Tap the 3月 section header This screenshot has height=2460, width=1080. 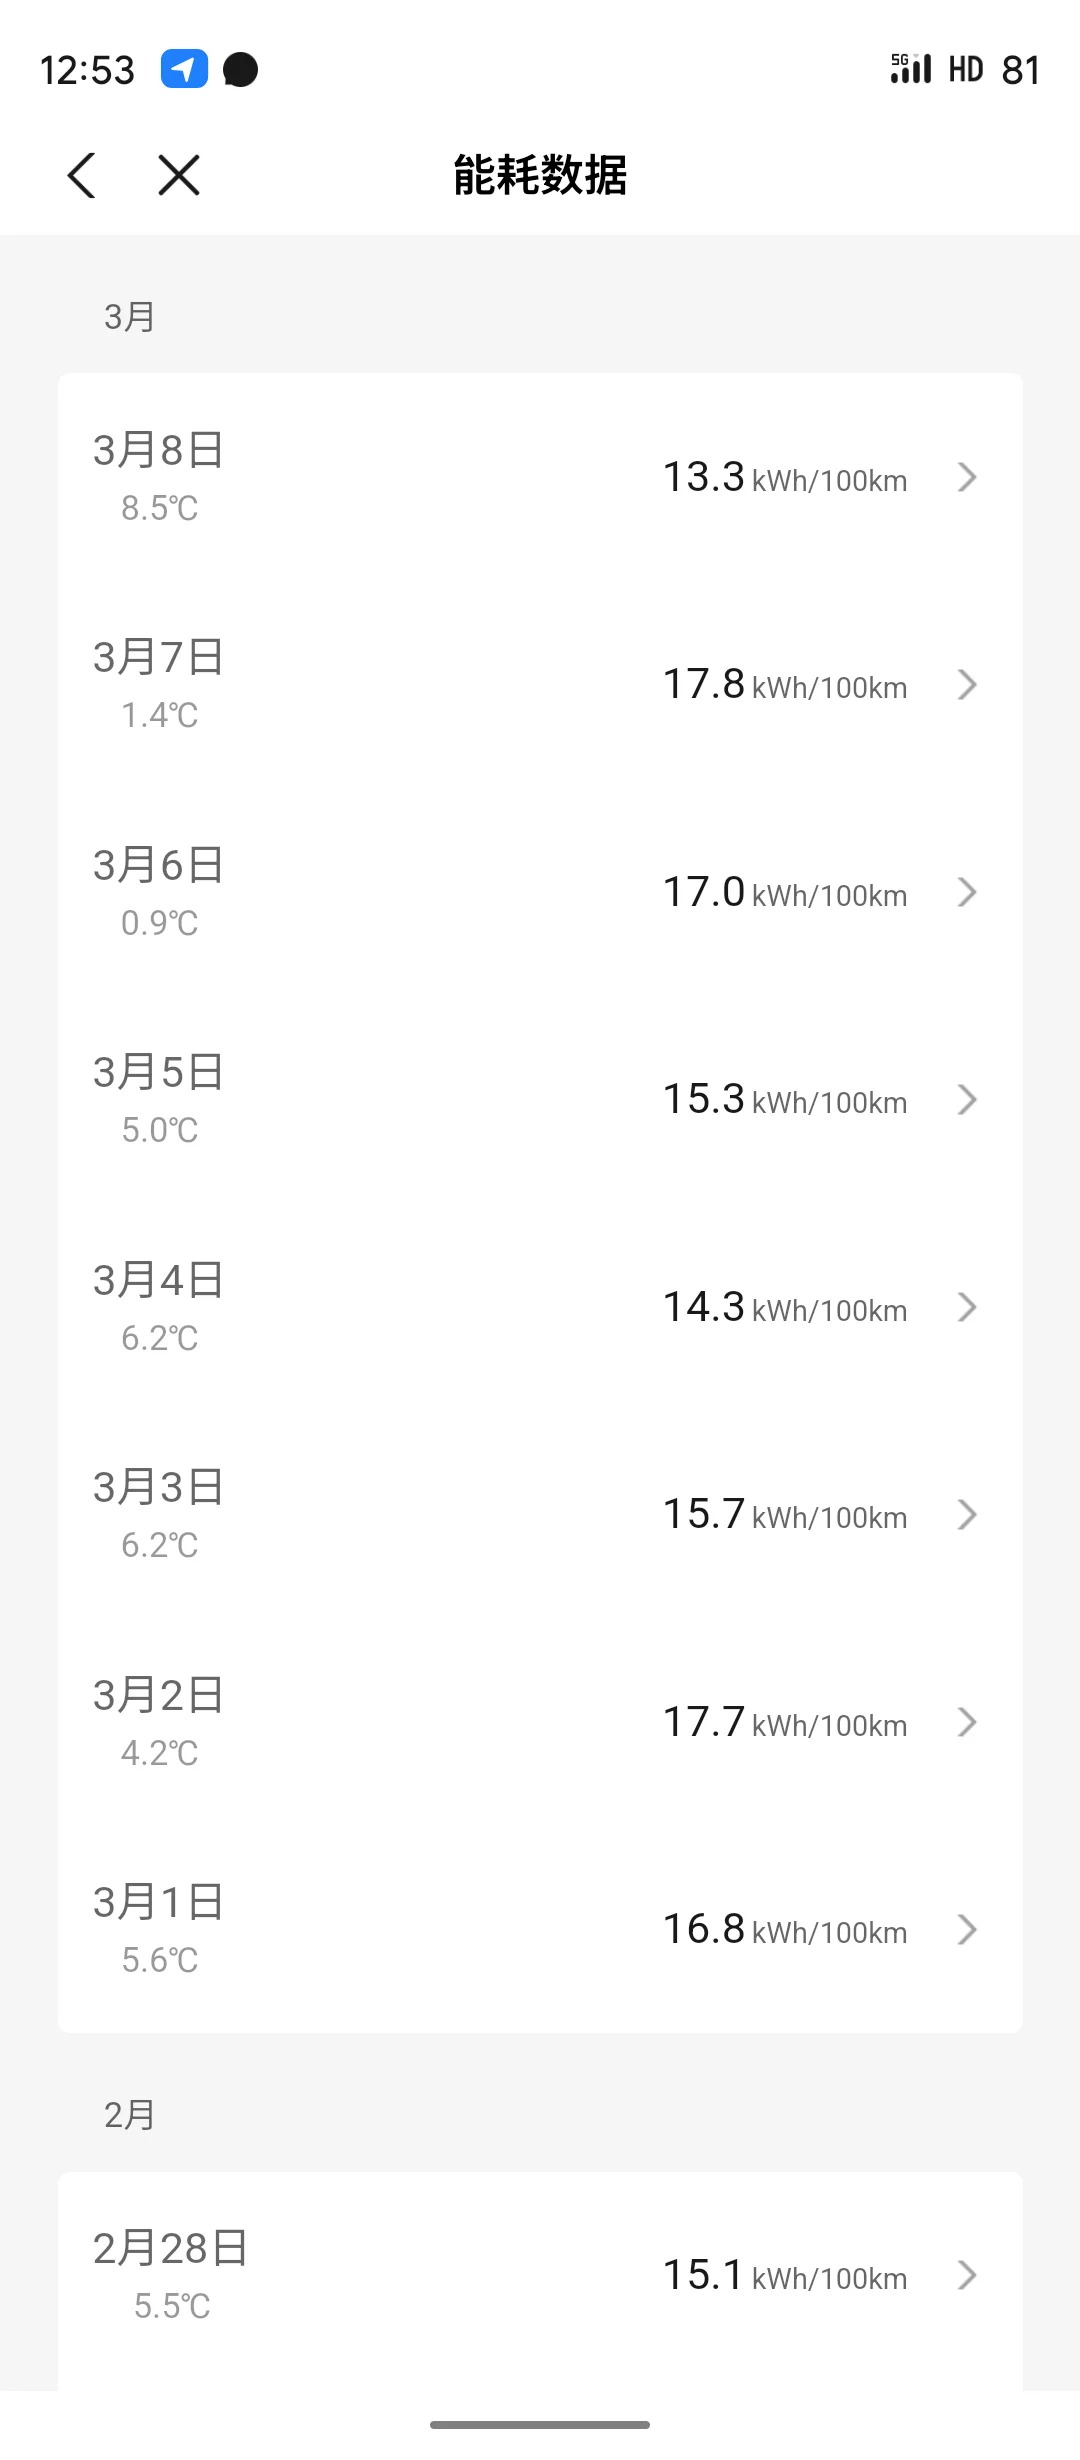[130, 317]
